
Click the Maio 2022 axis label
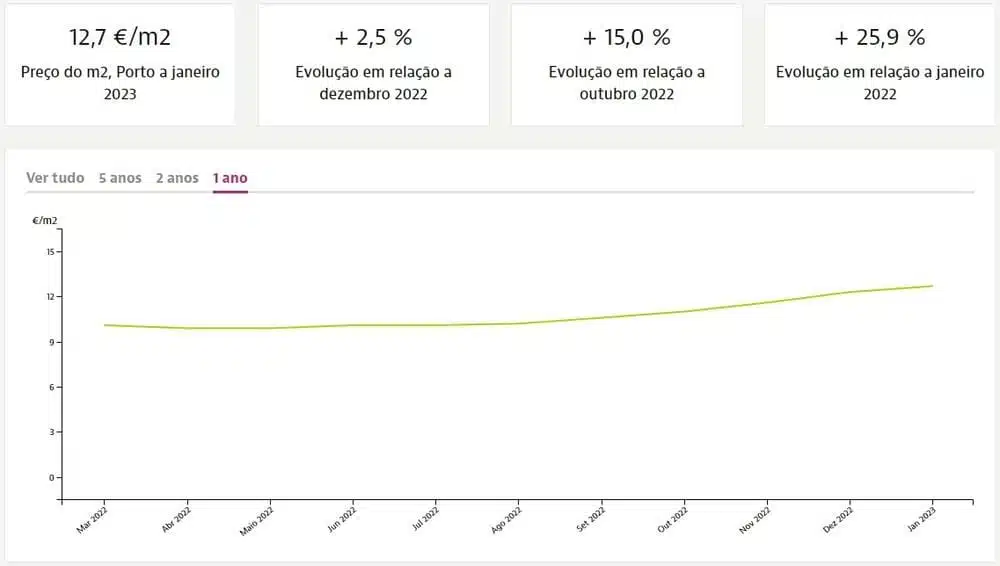click(257, 522)
